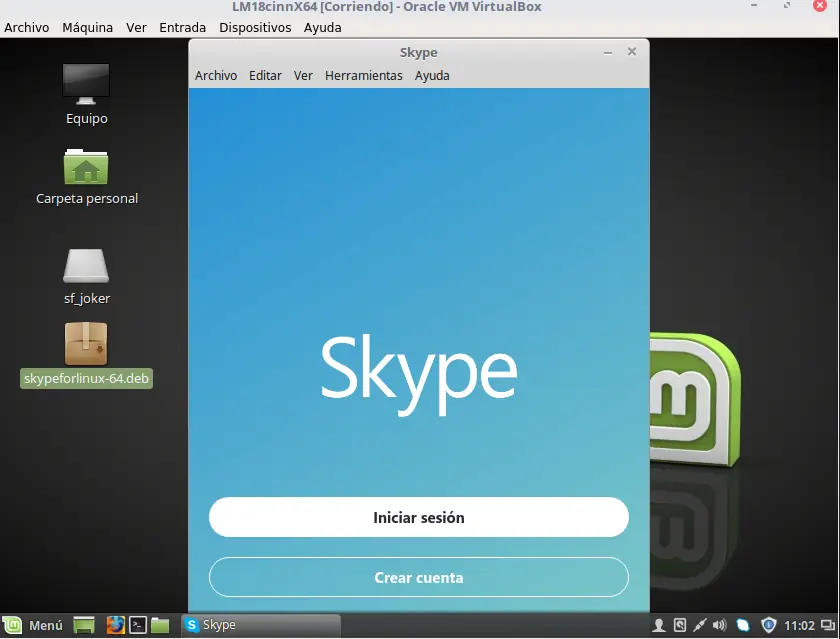Open VirtualBox Entrada menu

pyautogui.click(x=183, y=27)
